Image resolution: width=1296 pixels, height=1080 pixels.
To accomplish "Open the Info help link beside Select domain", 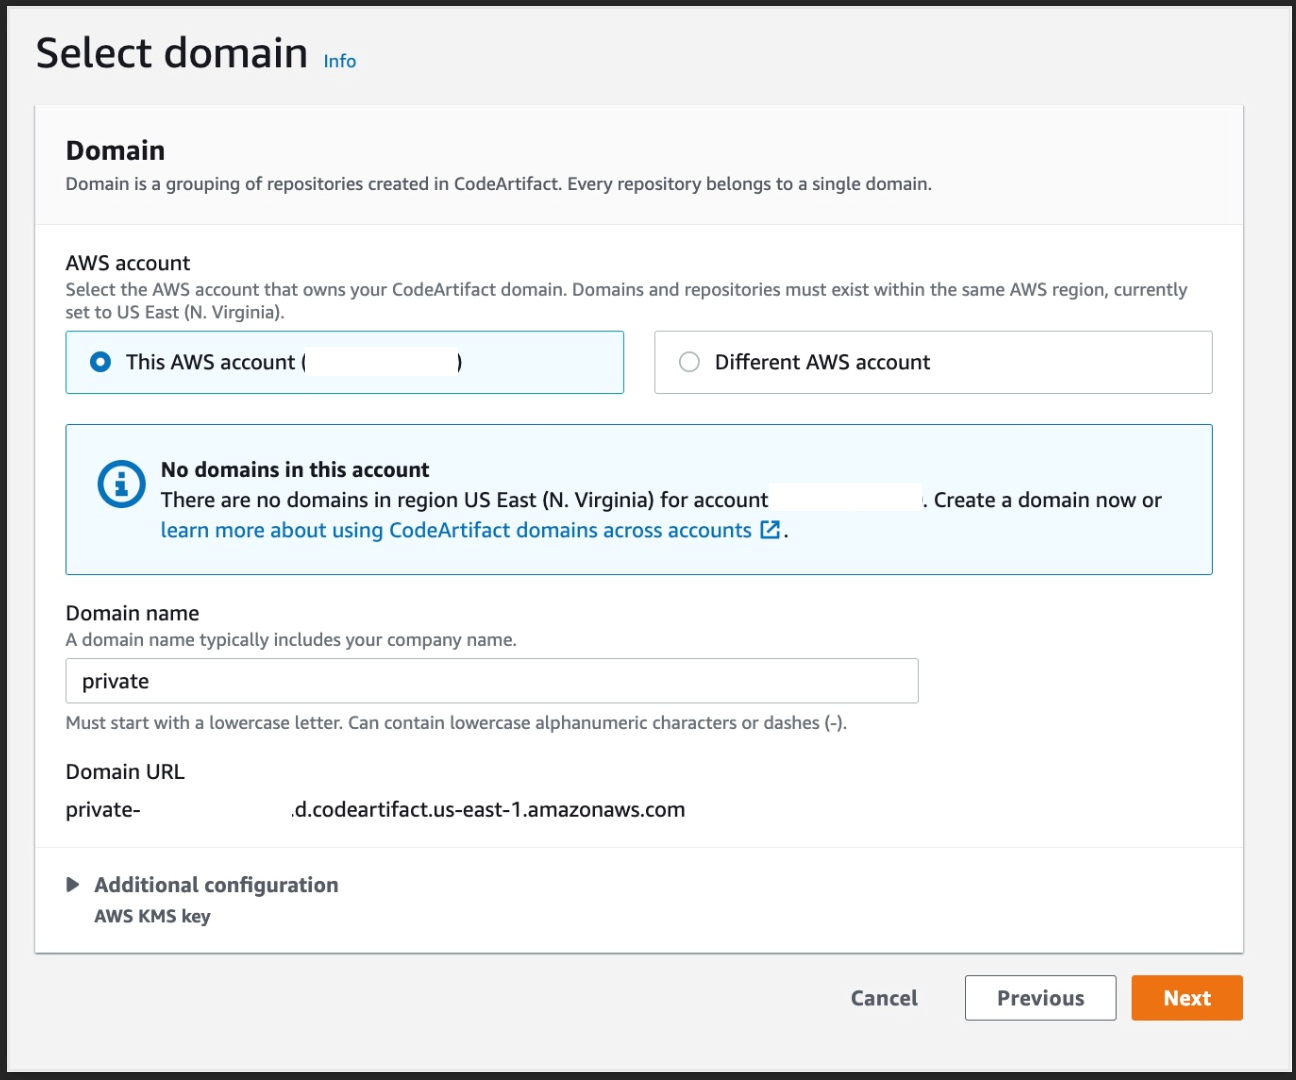I will [337, 61].
